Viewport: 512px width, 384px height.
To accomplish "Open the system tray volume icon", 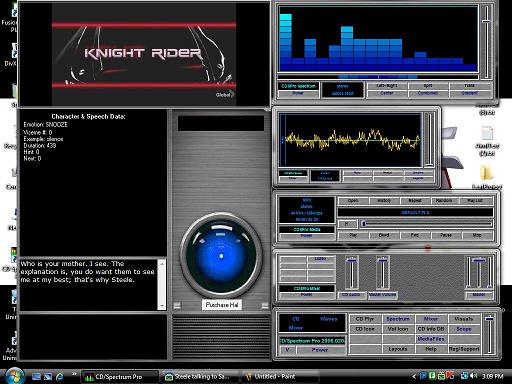I will [x=473, y=376].
